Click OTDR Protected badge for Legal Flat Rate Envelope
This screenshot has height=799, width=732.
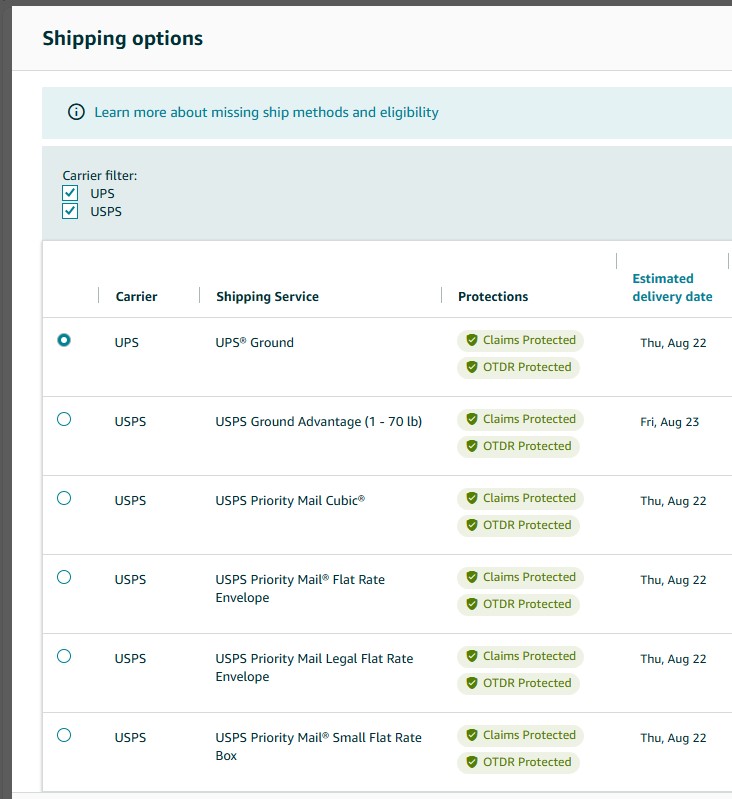(x=518, y=683)
